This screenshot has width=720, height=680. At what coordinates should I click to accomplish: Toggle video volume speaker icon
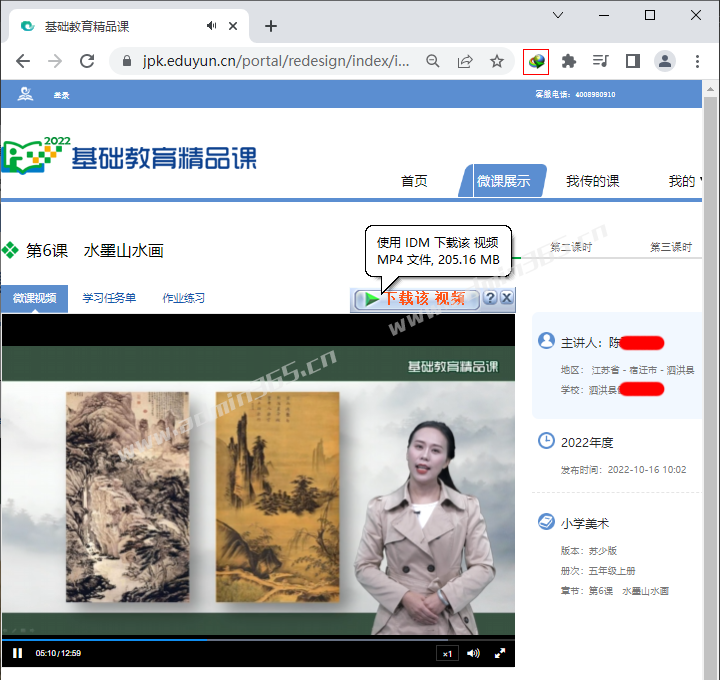(x=473, y=653)
